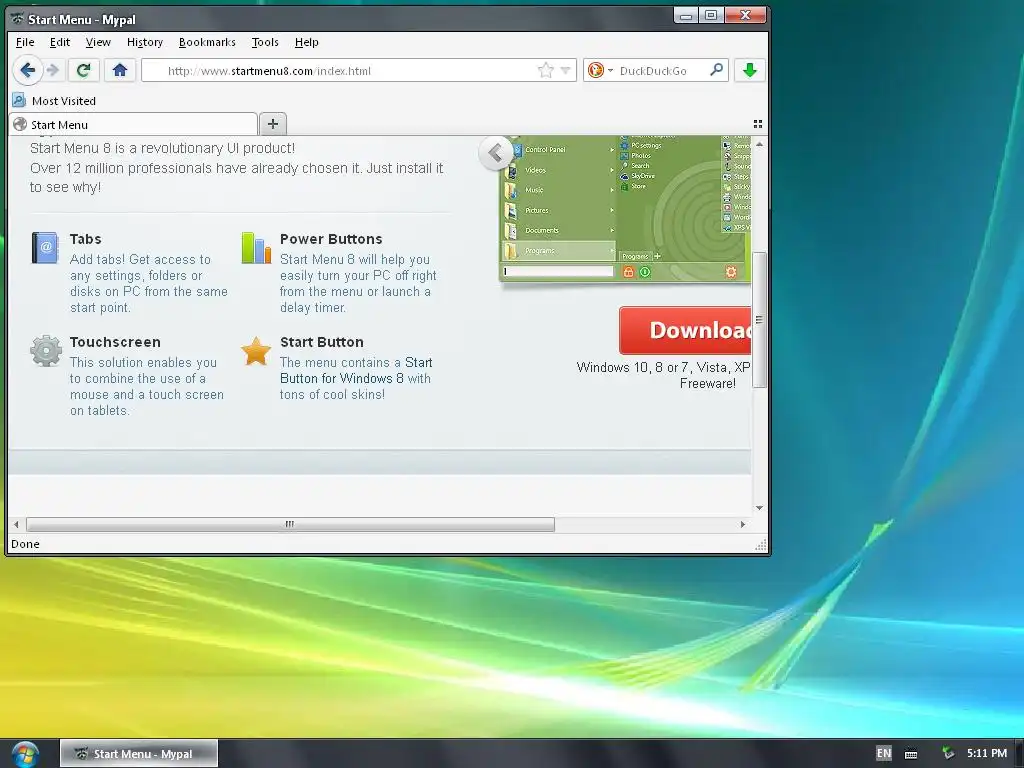Go back with the Back arrow button
1024x768 pixels.
tap(27, 70)
